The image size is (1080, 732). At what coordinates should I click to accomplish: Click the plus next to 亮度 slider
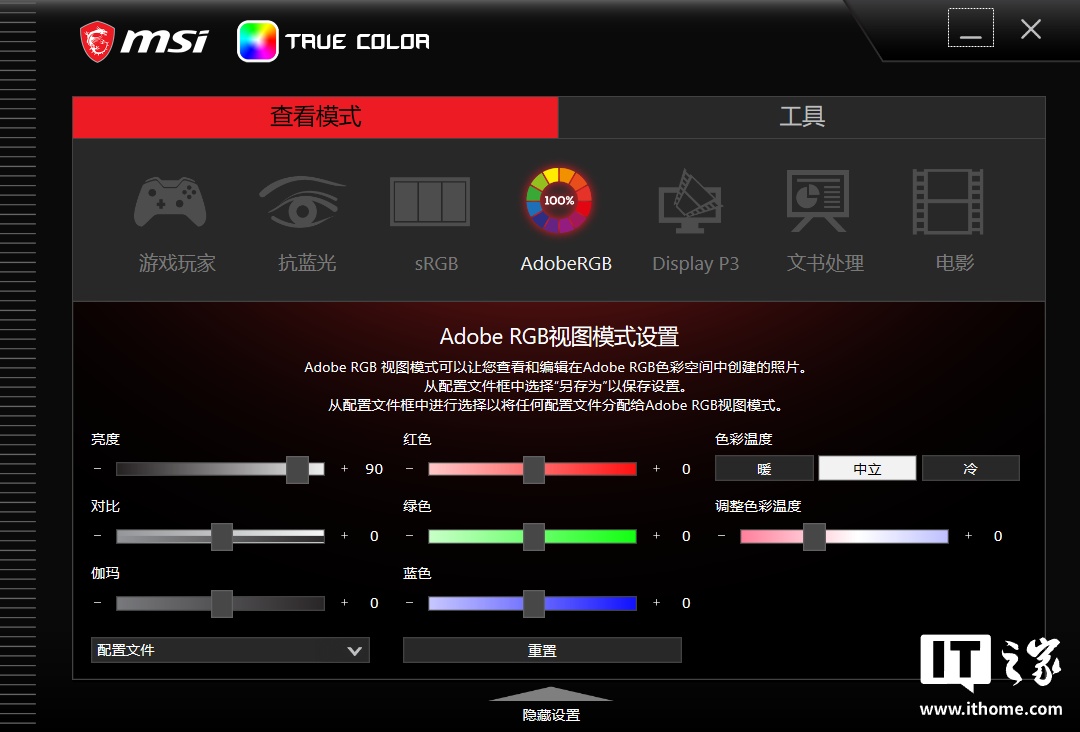[345, 469]
